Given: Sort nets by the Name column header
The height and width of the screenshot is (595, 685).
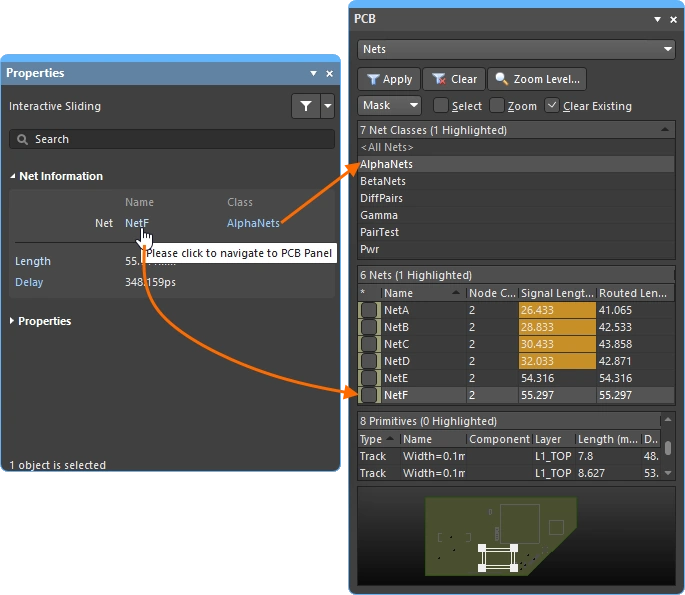Looking at the screenshot, I should click(x=423, y=293).
